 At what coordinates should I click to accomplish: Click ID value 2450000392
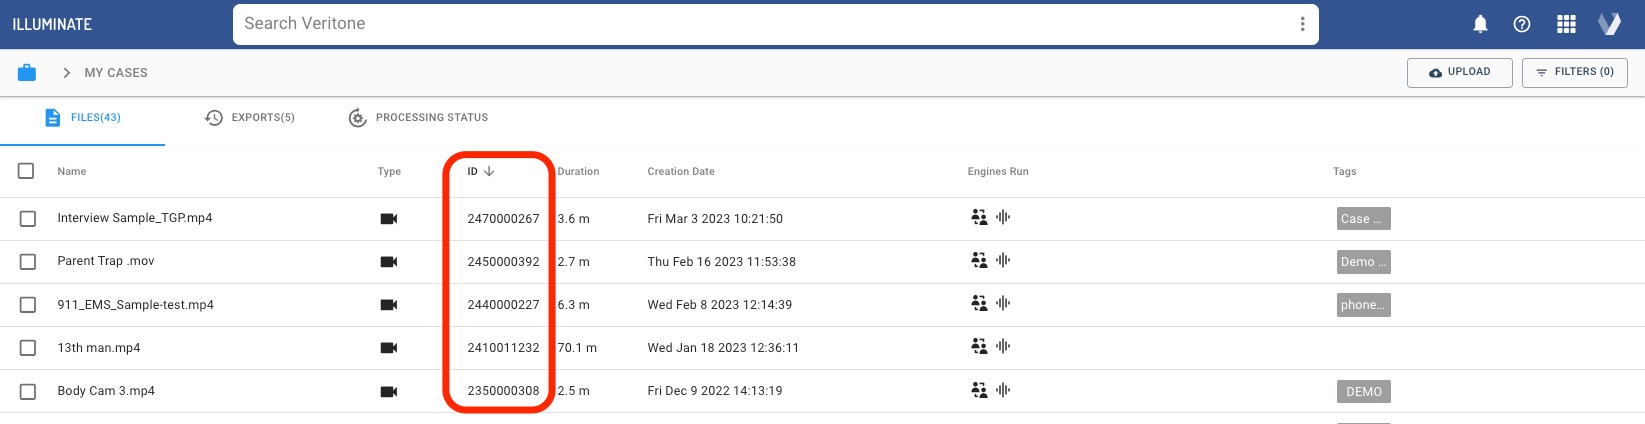pos(503,262)
